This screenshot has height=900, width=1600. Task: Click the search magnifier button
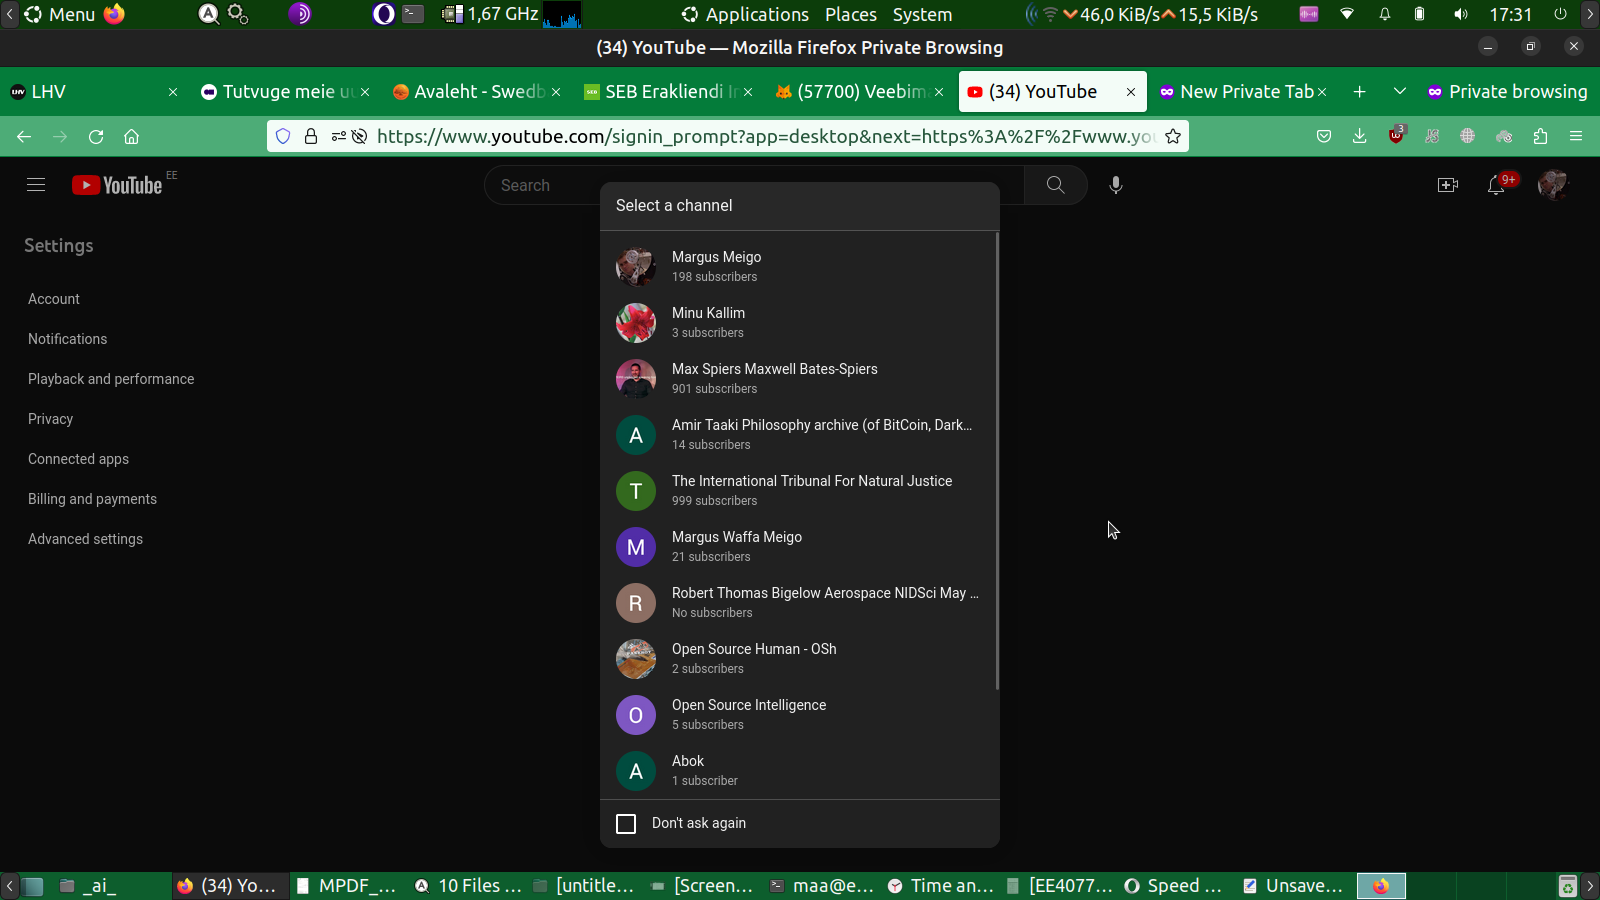pyautogui.click(x=1055, y=185)
